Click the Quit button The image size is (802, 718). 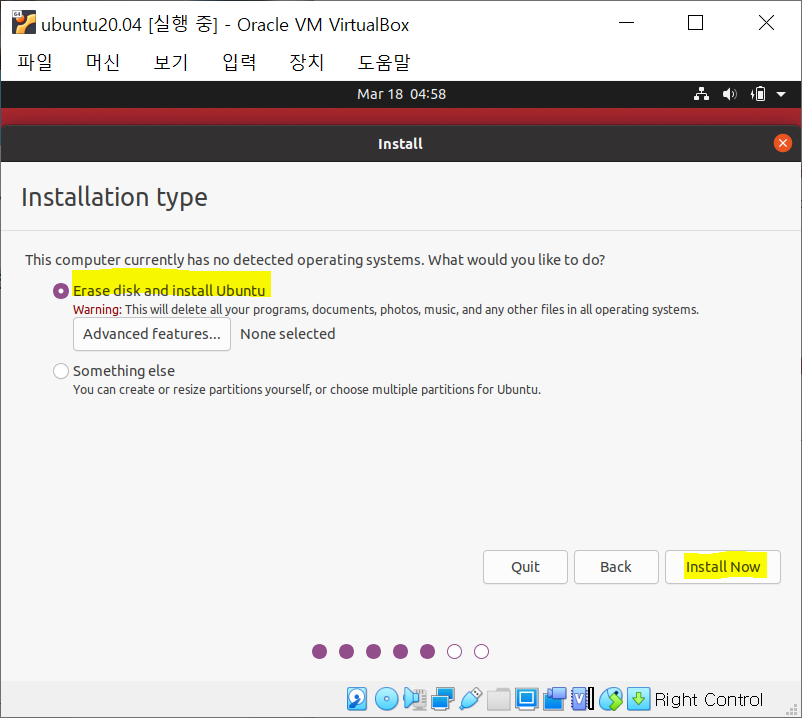coord(525,567)
